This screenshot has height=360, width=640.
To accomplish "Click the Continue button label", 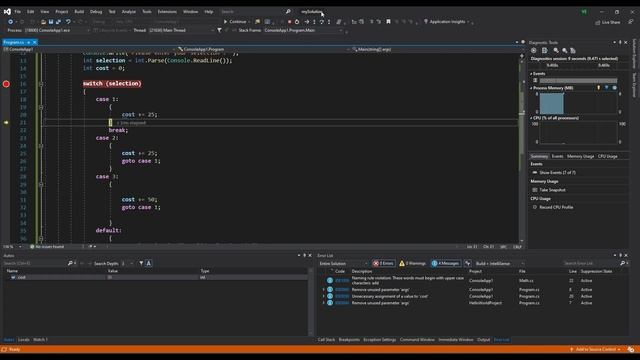I will pyautogui.click(x=238, y=22).
